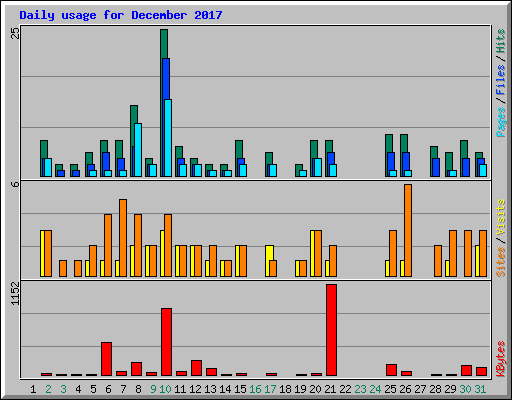Screen dimensions: 512x400
Task: Click the "KBytes" legend label
Action: (500, 359)
